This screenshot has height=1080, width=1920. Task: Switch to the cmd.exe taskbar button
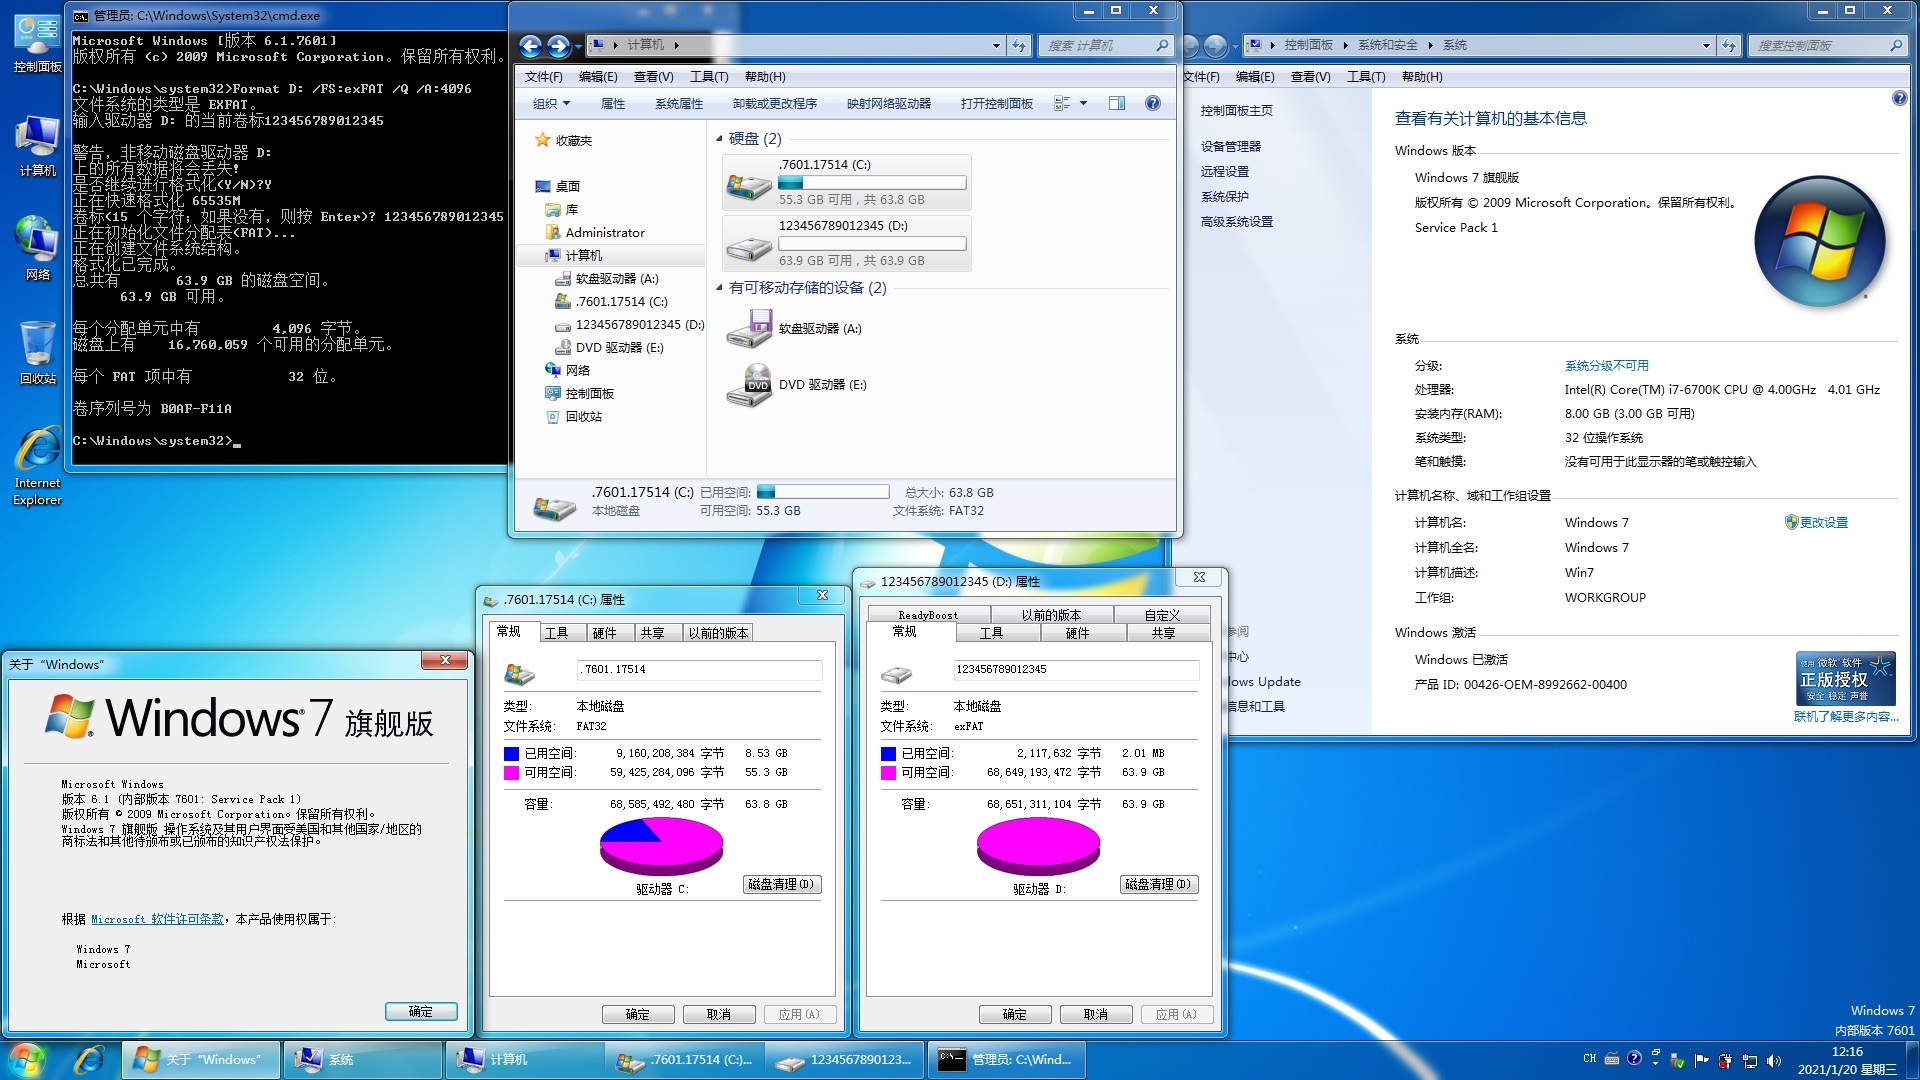[x=1007, y=1060]
